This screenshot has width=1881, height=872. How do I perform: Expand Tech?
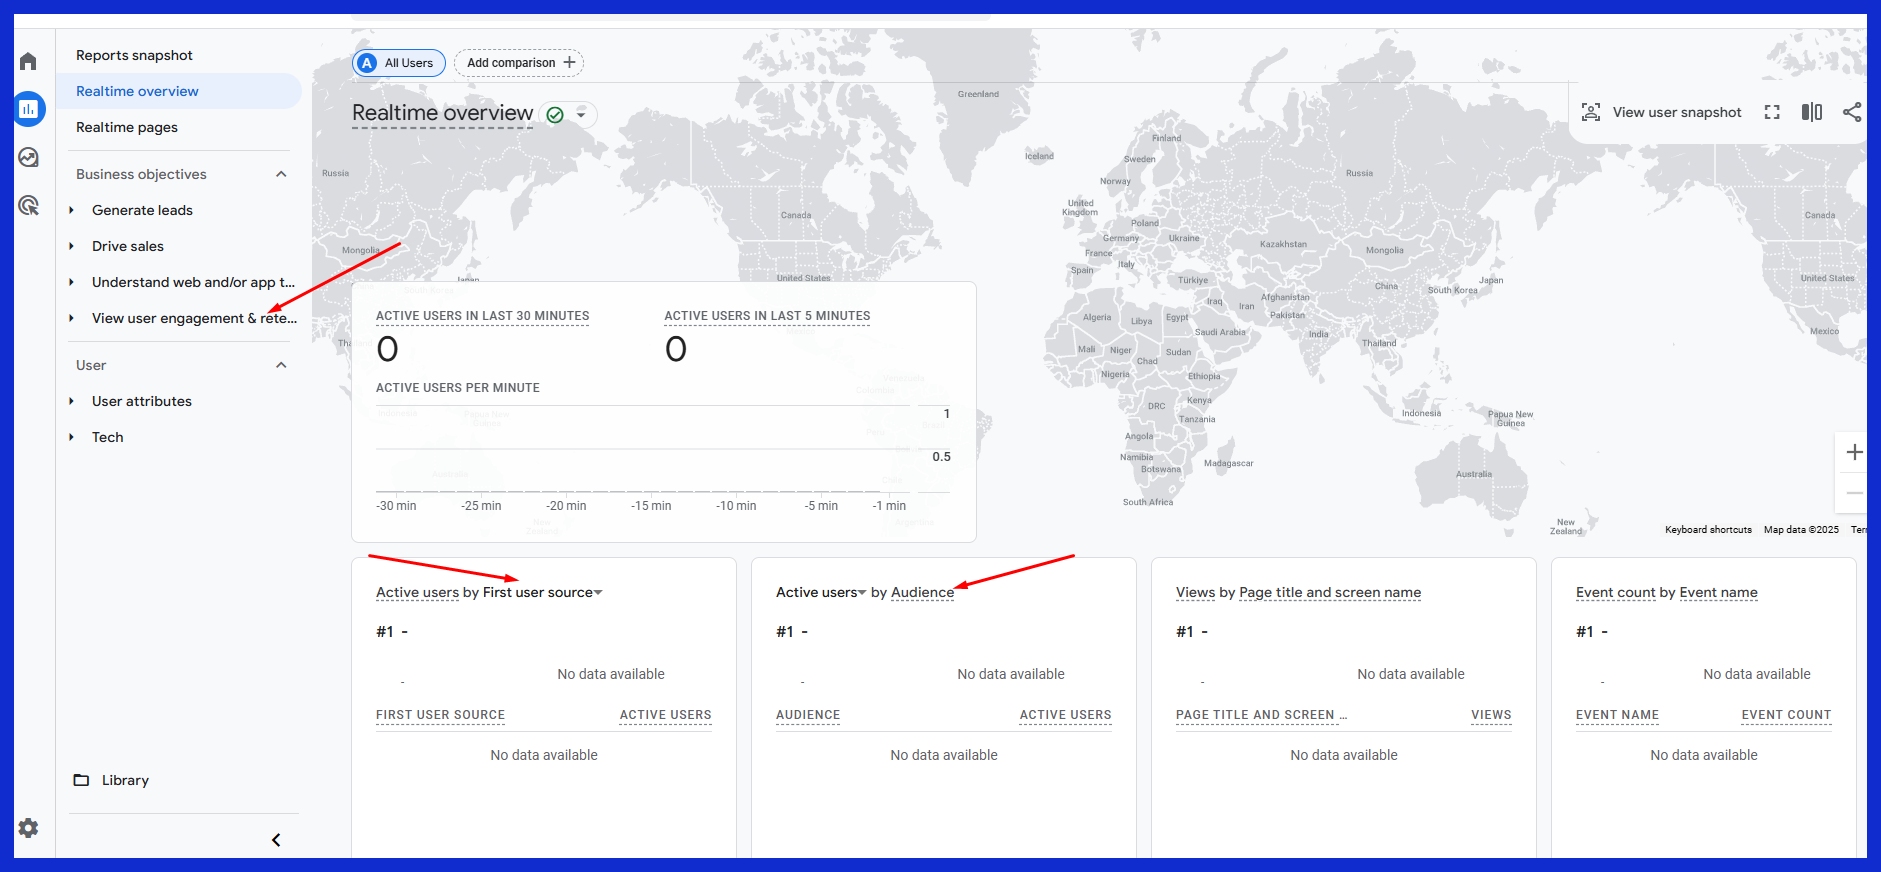pos(71,437)
